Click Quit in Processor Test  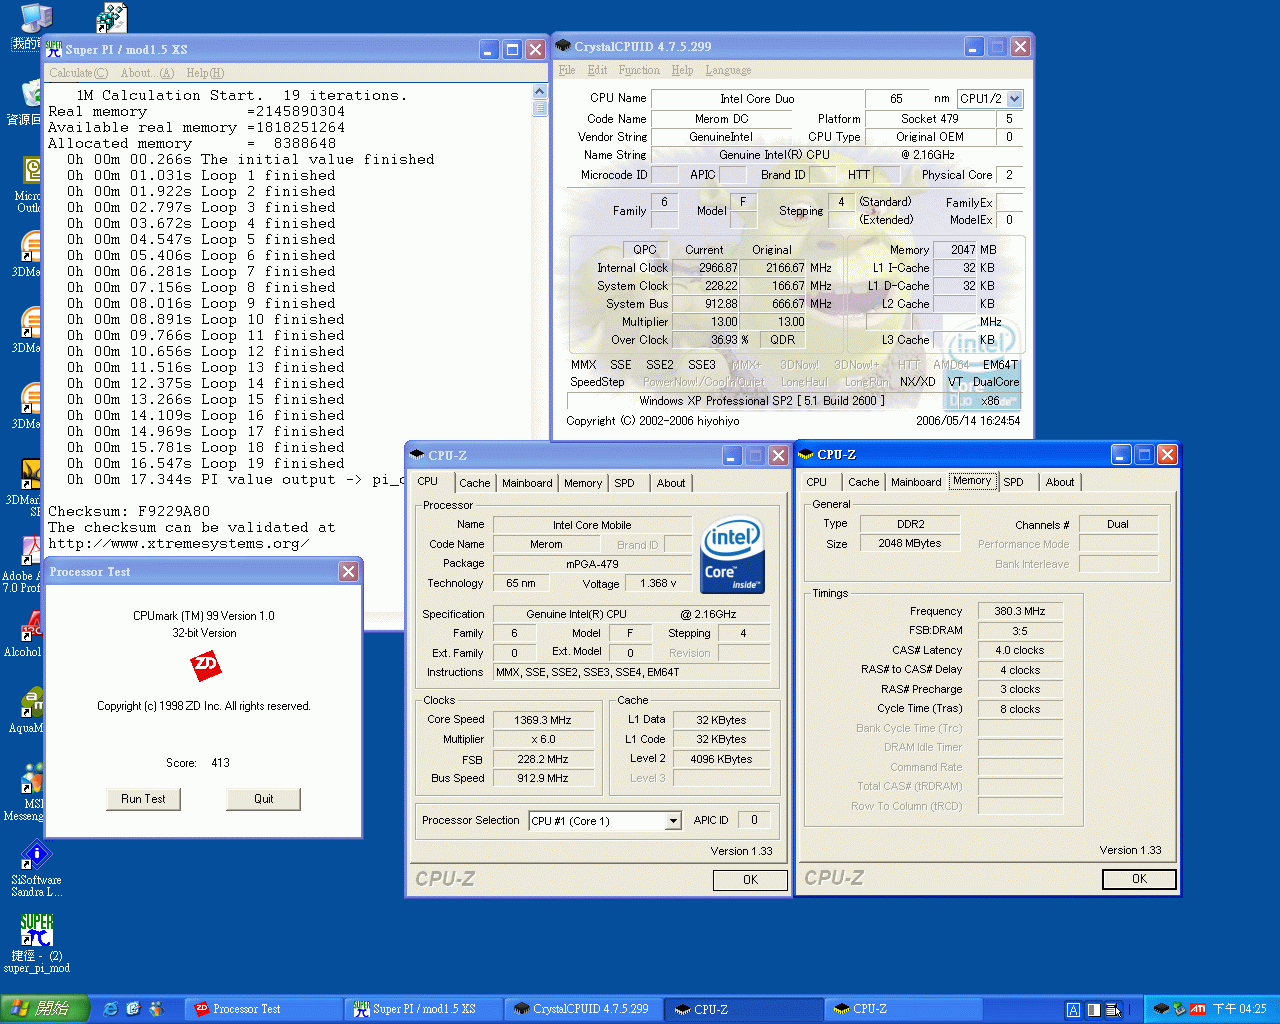pyautogui.click(x=263, y=799)
